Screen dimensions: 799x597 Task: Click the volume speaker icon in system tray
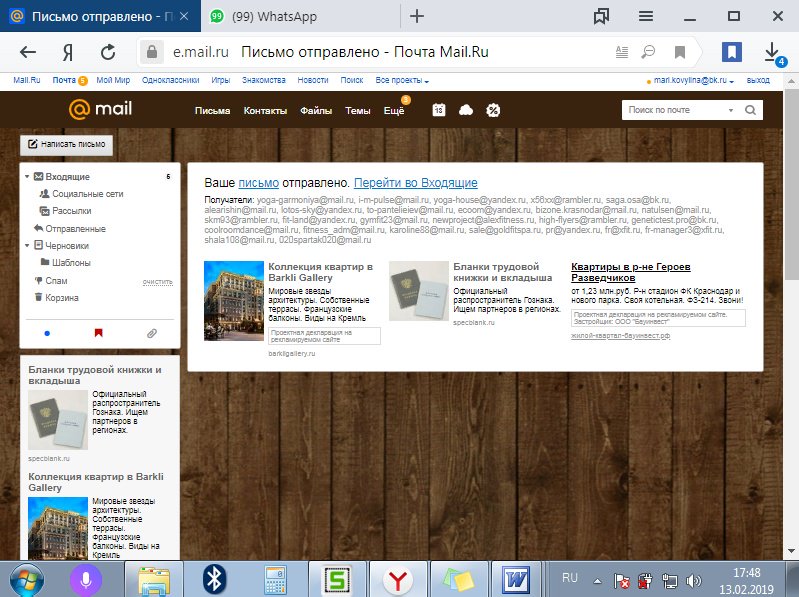pos(694,581)
